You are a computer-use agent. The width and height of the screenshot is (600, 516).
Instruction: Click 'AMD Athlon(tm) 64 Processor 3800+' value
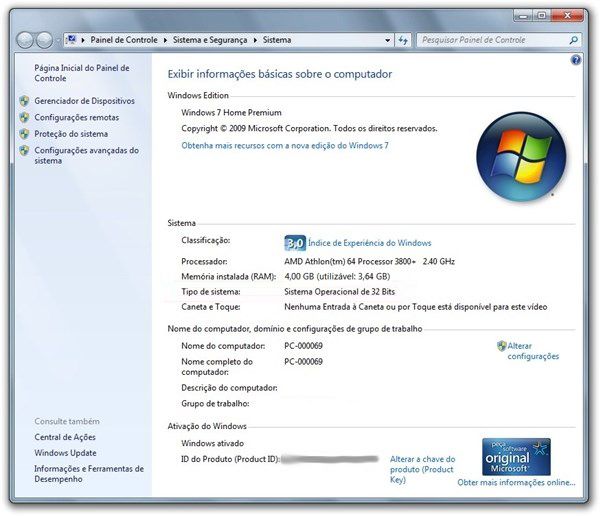coord(350,261)
